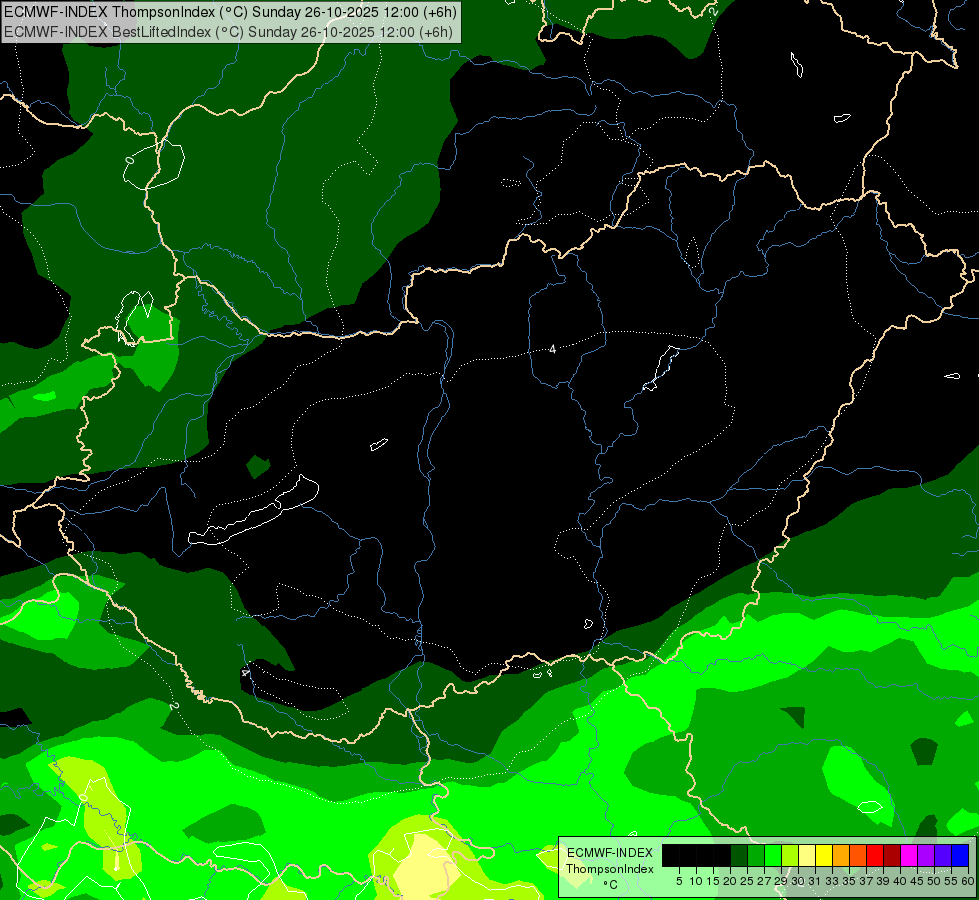The height and width of the screenshot is (900, 979).
Task: Click the '°C' unit in the legend
Action: click(x=610, y=885)
